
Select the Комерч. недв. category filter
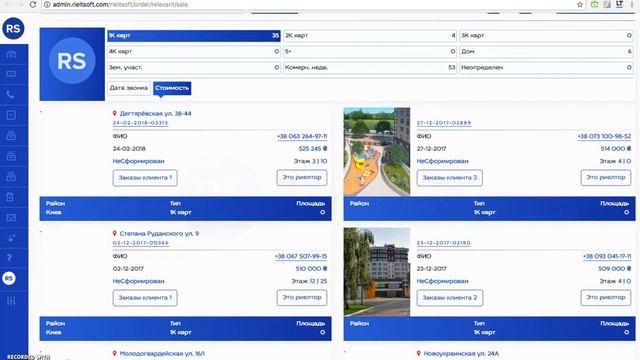[x=370, y=67]
